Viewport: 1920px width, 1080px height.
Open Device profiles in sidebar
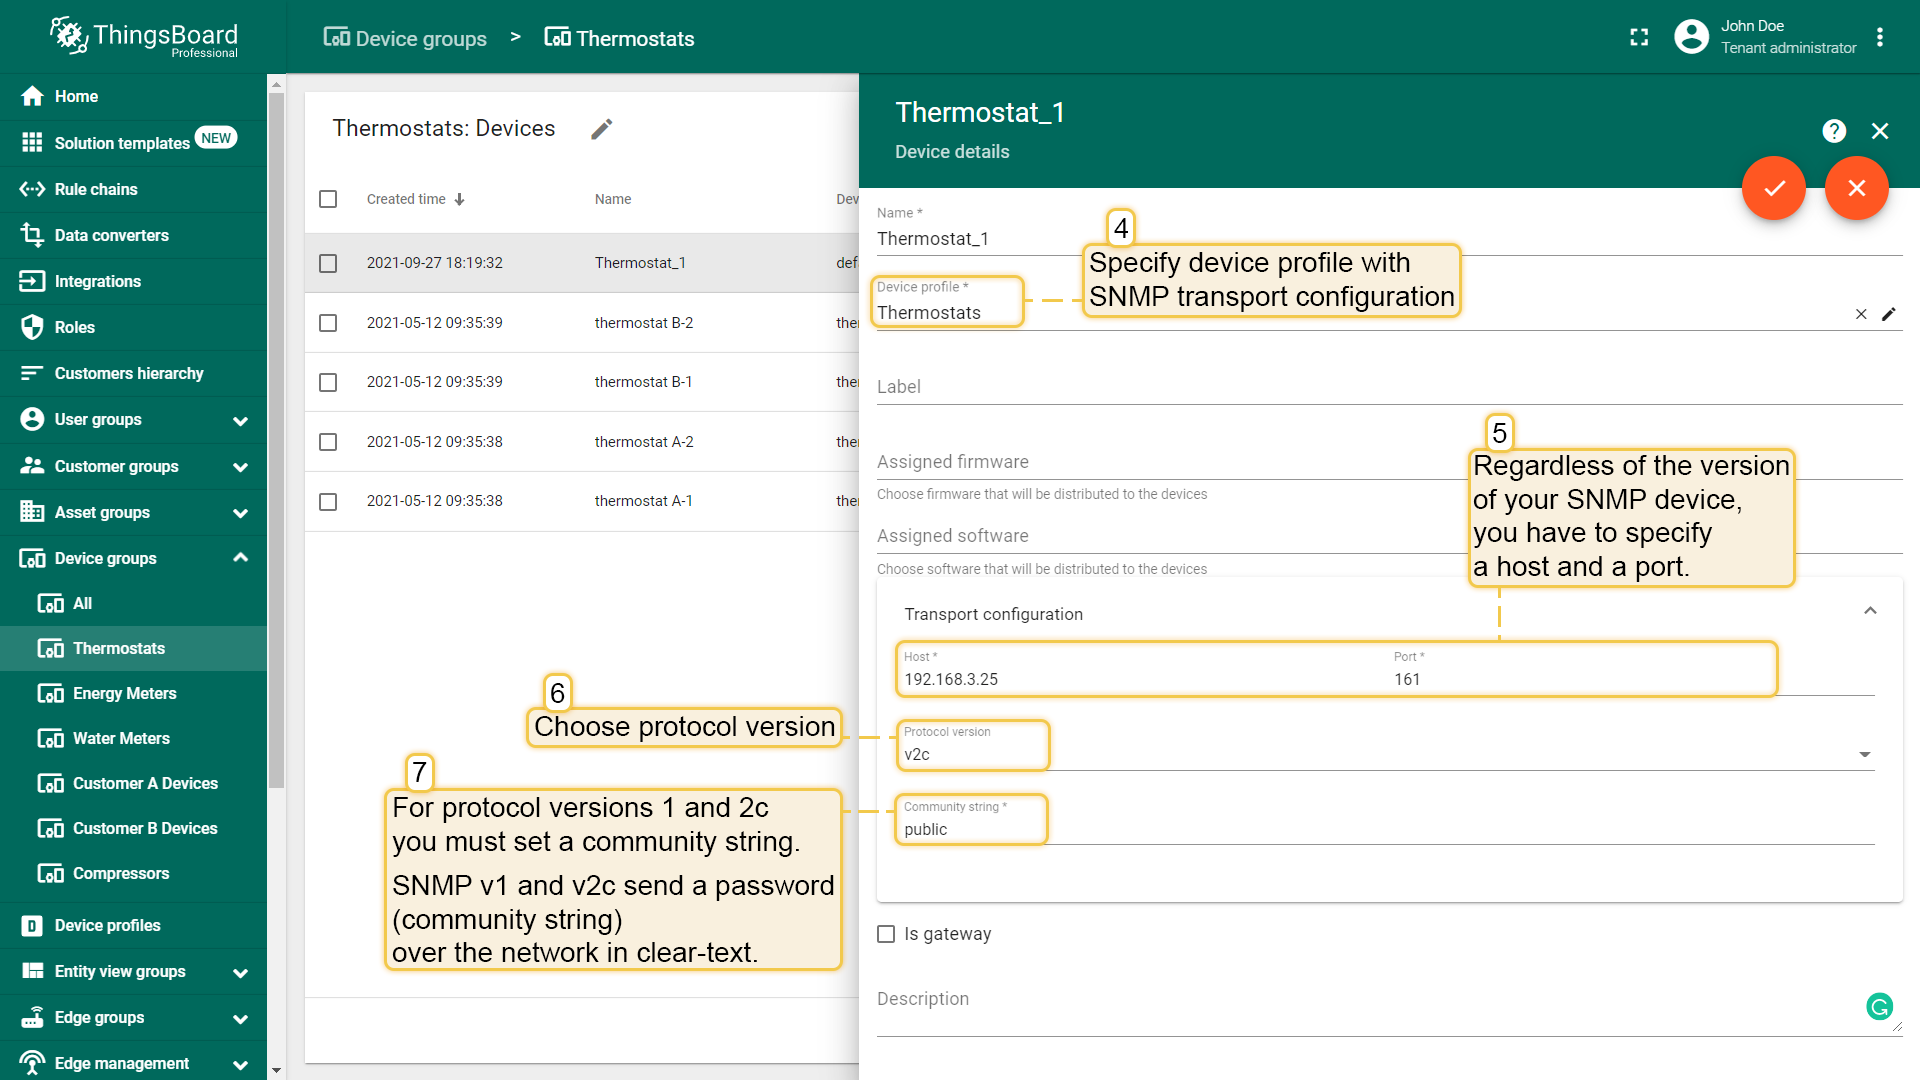[x=107, y=925]
